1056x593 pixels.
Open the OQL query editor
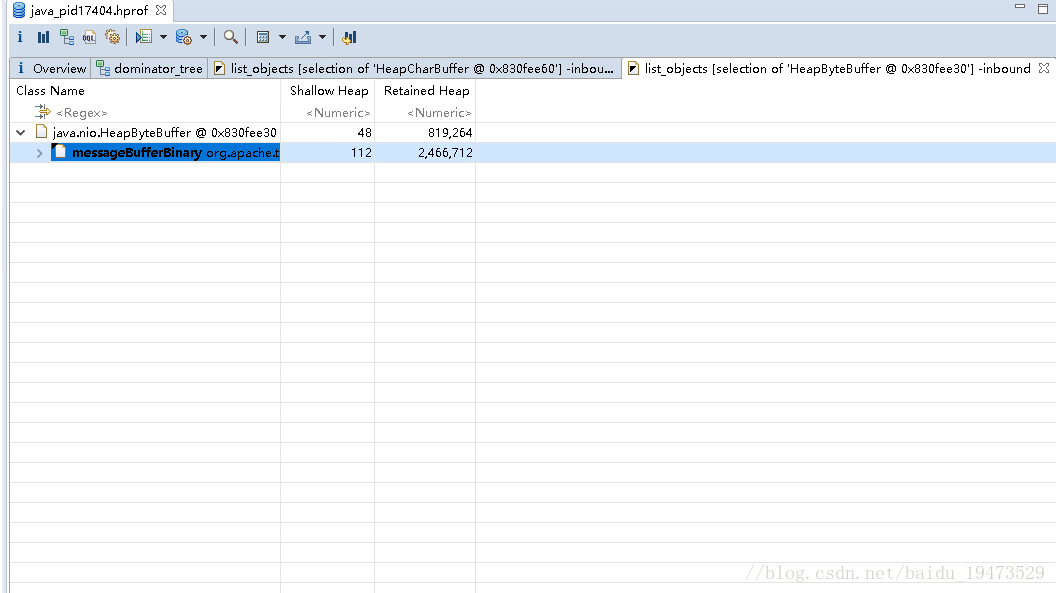coord(90,37)
